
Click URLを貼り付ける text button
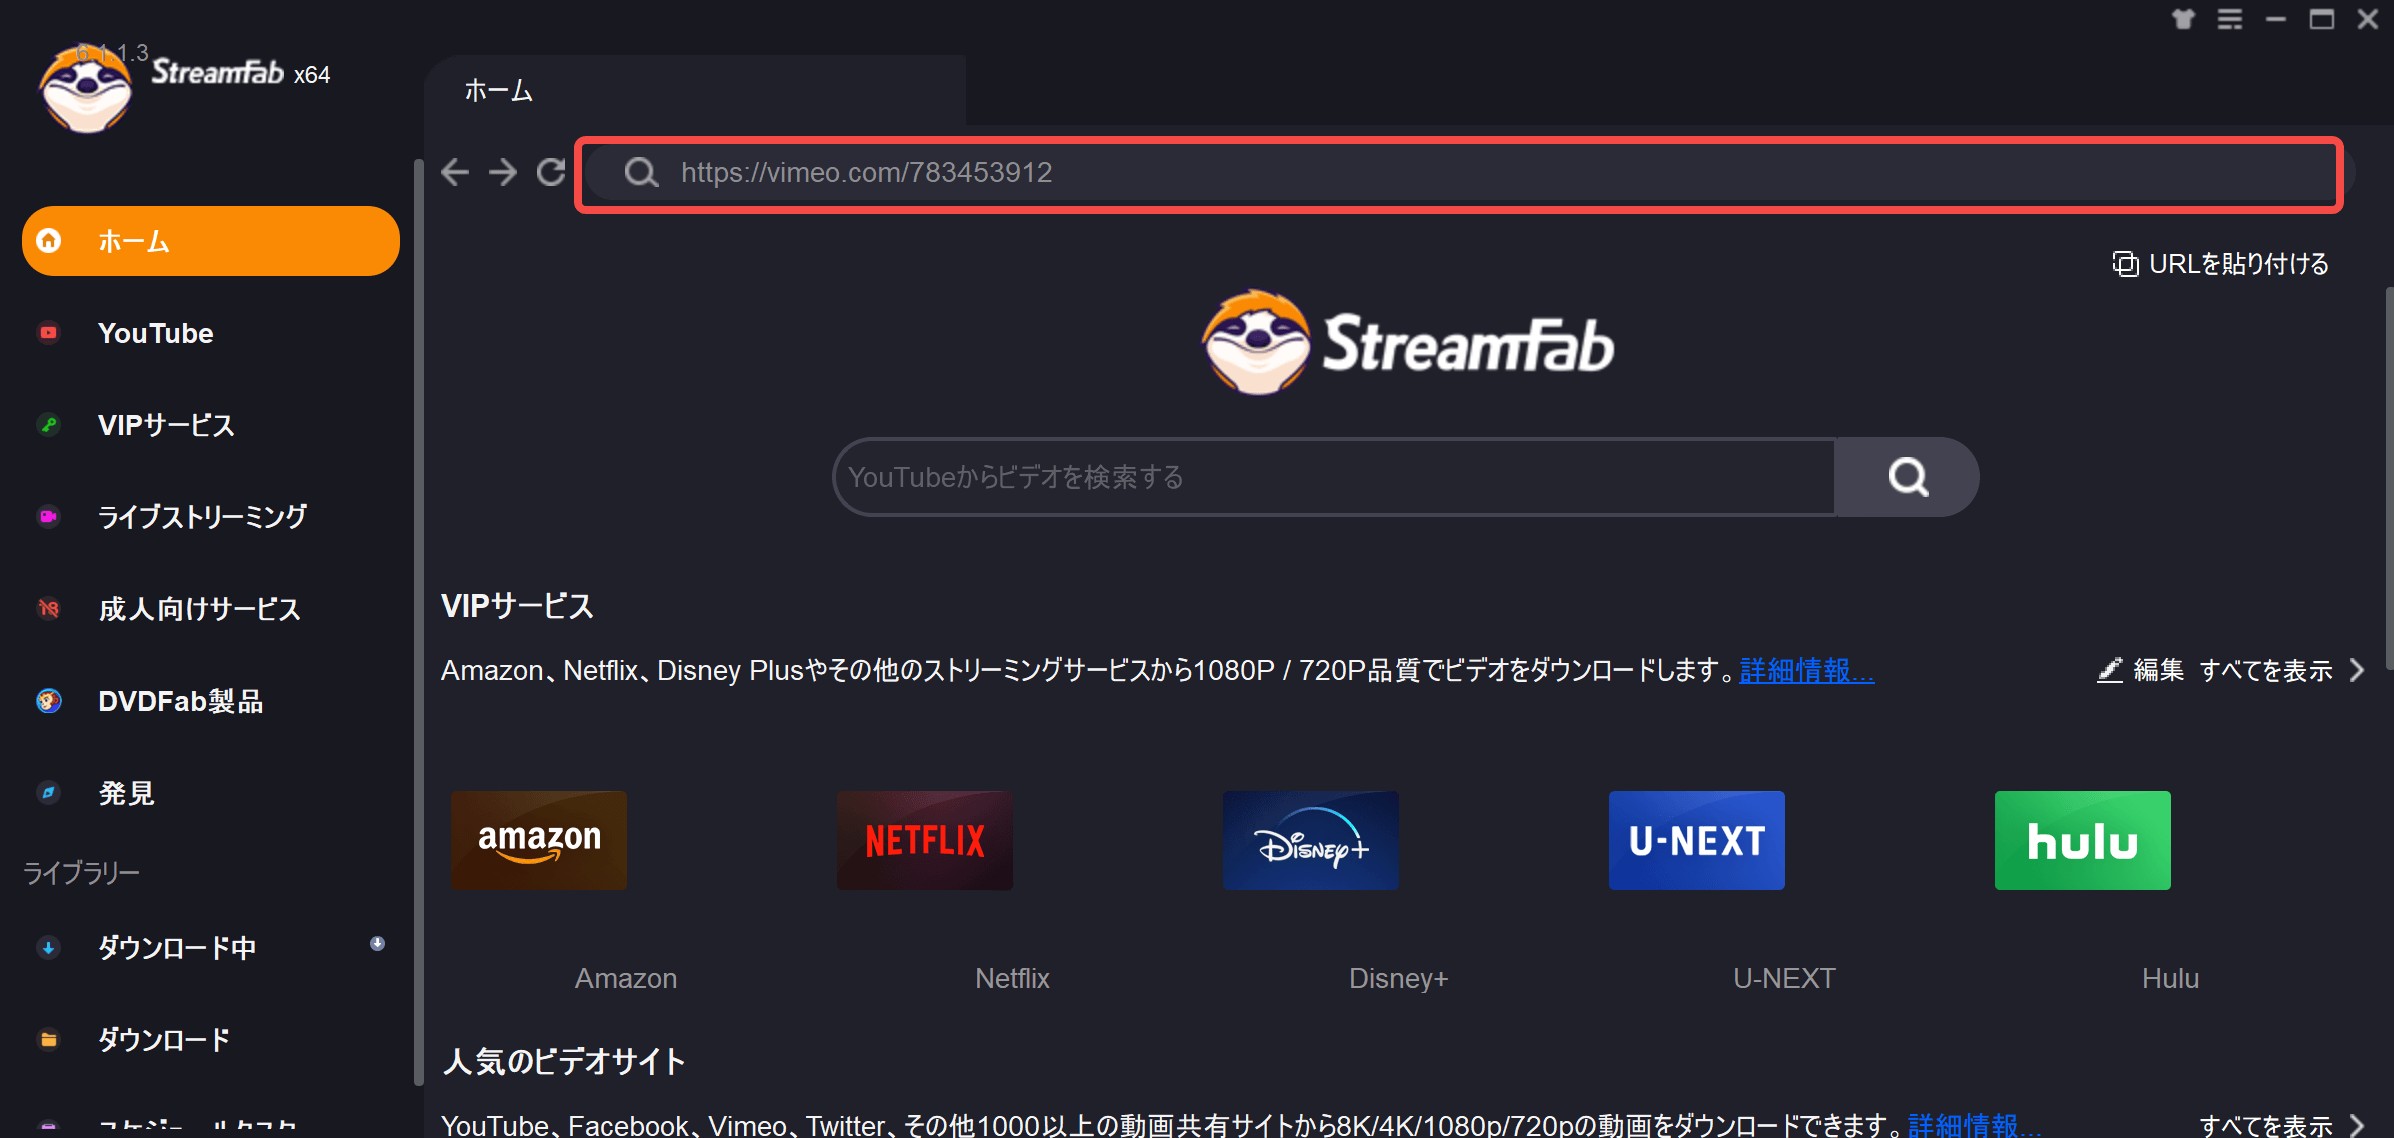click(x=2239, y=264)
